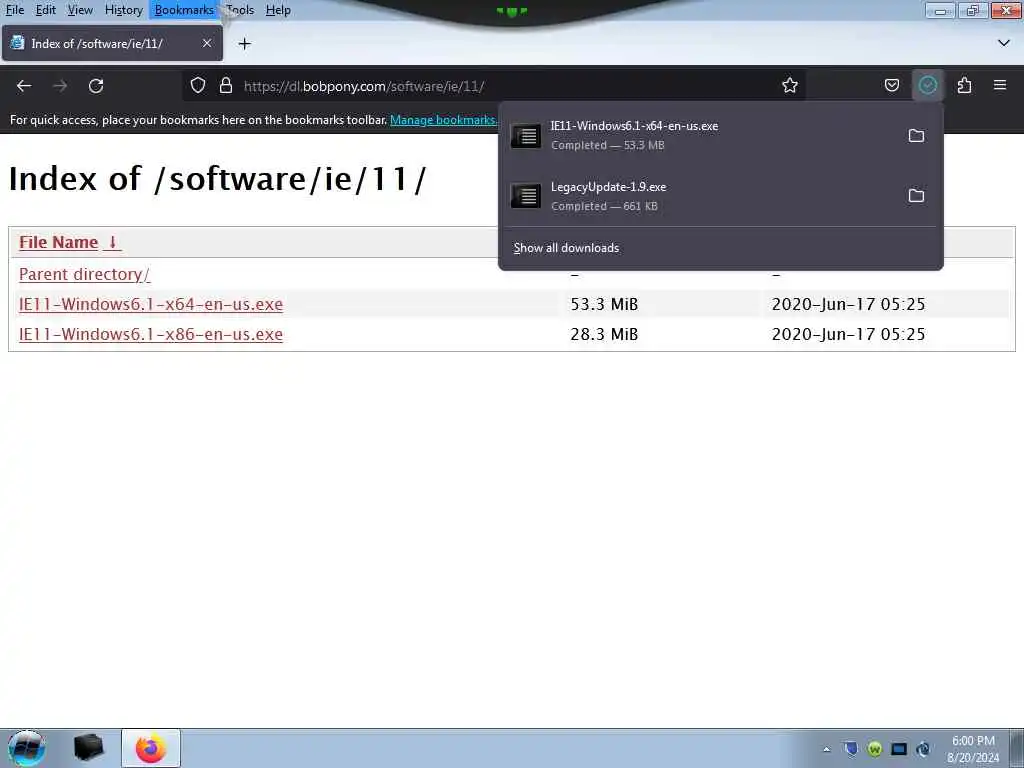Image resolution: width=1024 pixels, height=768 pixels.
Task: Click the monitor display tray icon
Action: (899, 749)
